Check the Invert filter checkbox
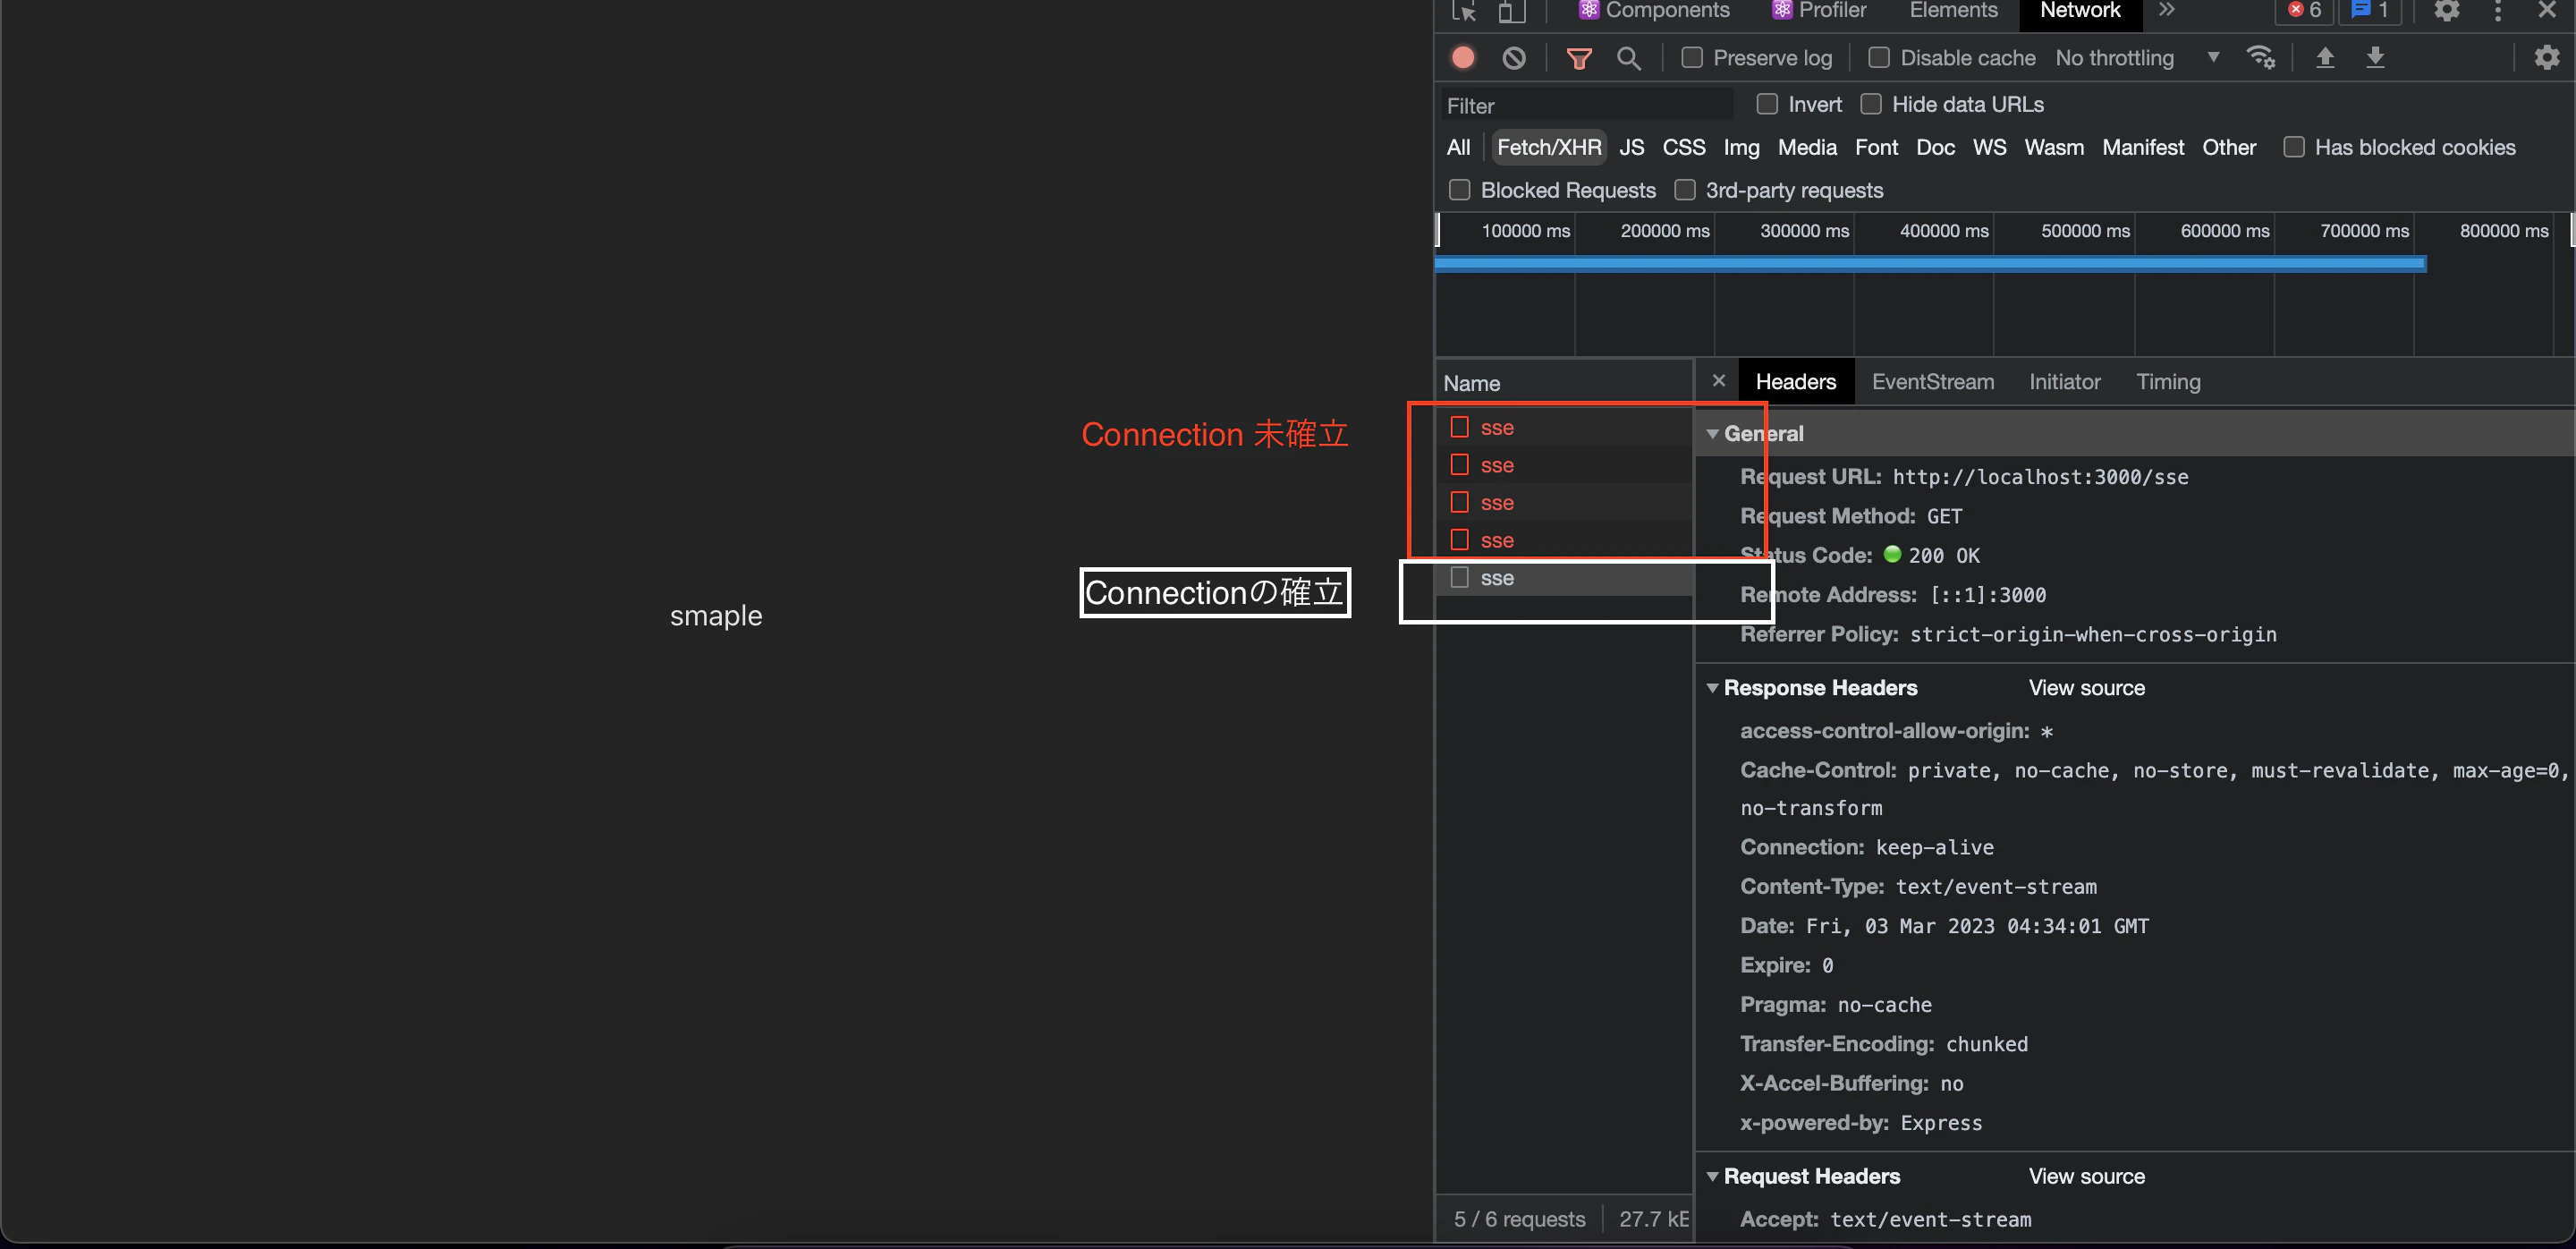Image resolution: width=2576 pixels, height=1249 pixels. pos(1767,104)
